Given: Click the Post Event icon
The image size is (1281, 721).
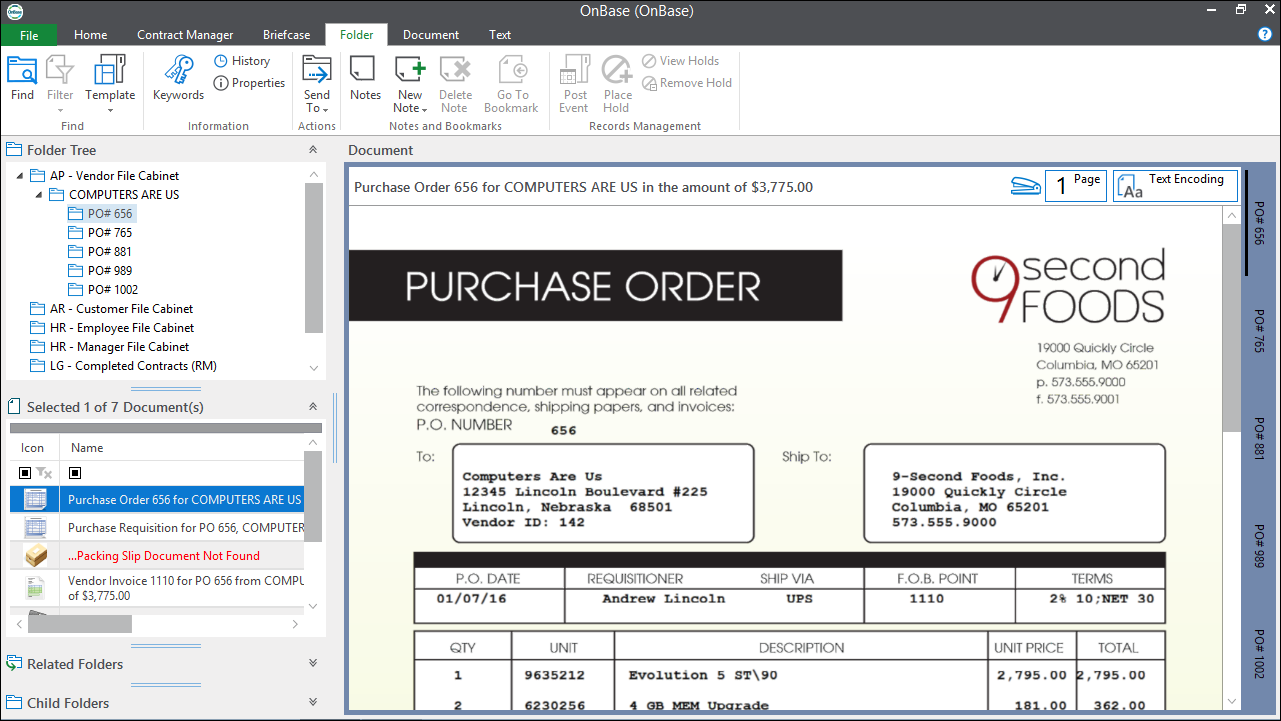Looking at the screenshot, I should [x=574, y=70].
